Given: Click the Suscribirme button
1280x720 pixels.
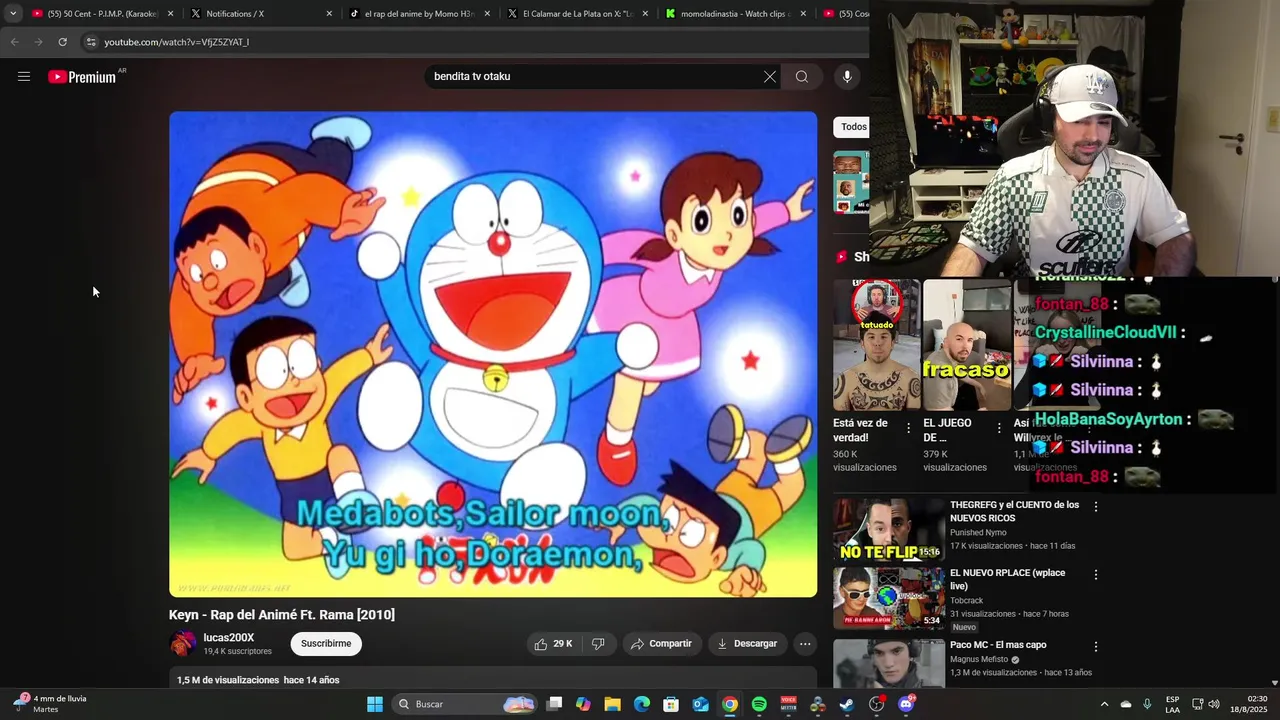Looking at the screenshot, I should 326,644.
